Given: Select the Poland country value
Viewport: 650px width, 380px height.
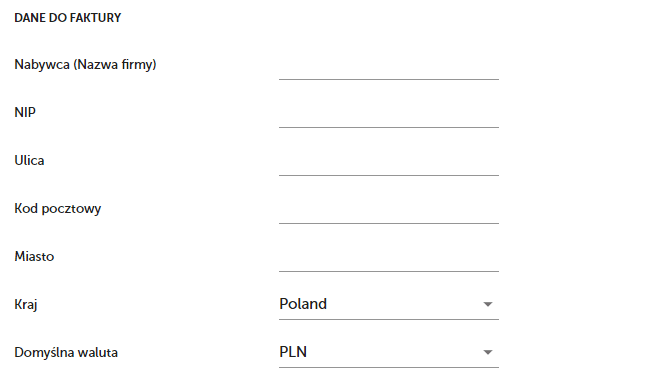Looking at the screenshot, I should click(303, 304).
